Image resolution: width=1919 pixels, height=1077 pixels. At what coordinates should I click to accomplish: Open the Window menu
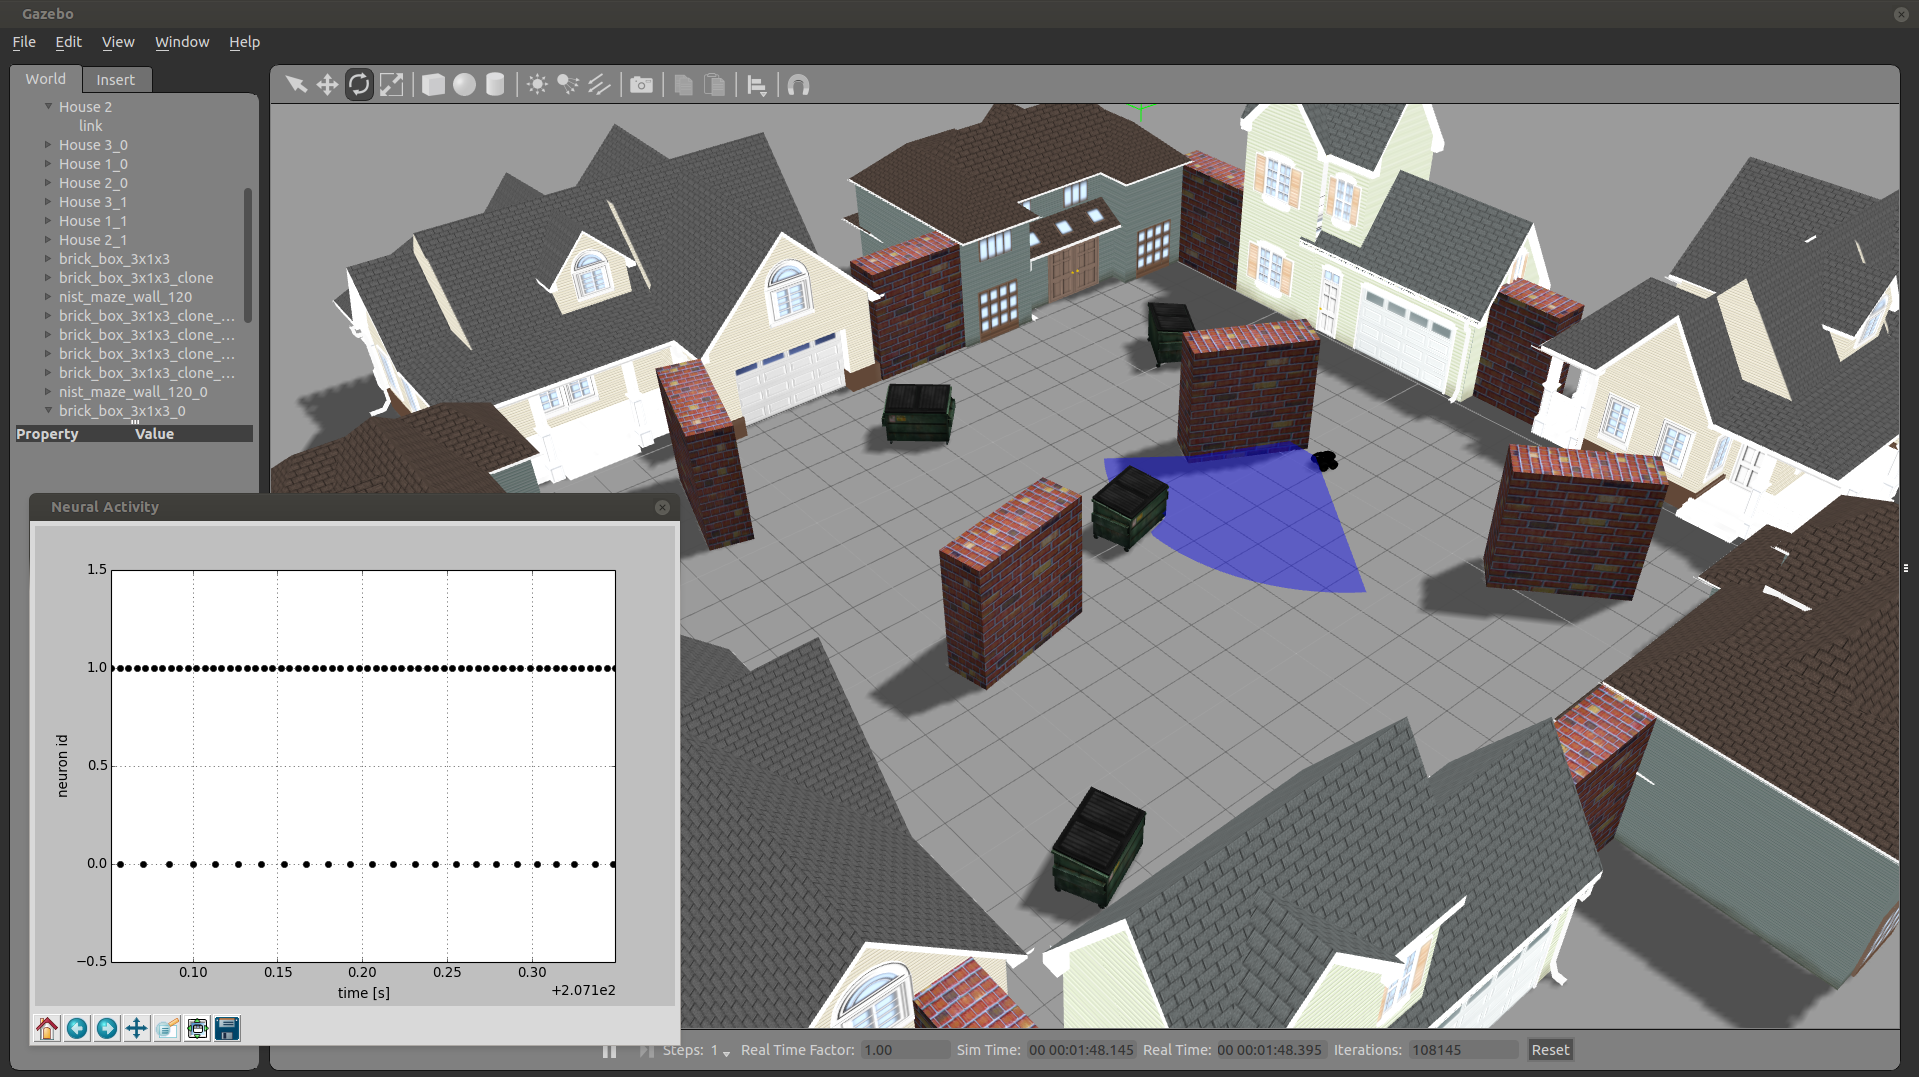[x=182, y=42]
